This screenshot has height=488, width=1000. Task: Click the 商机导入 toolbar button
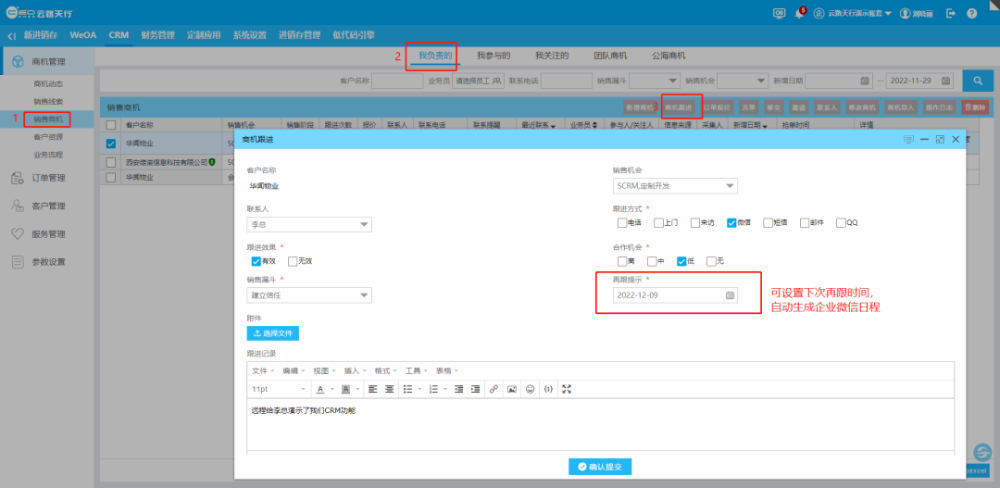[899, 108]
